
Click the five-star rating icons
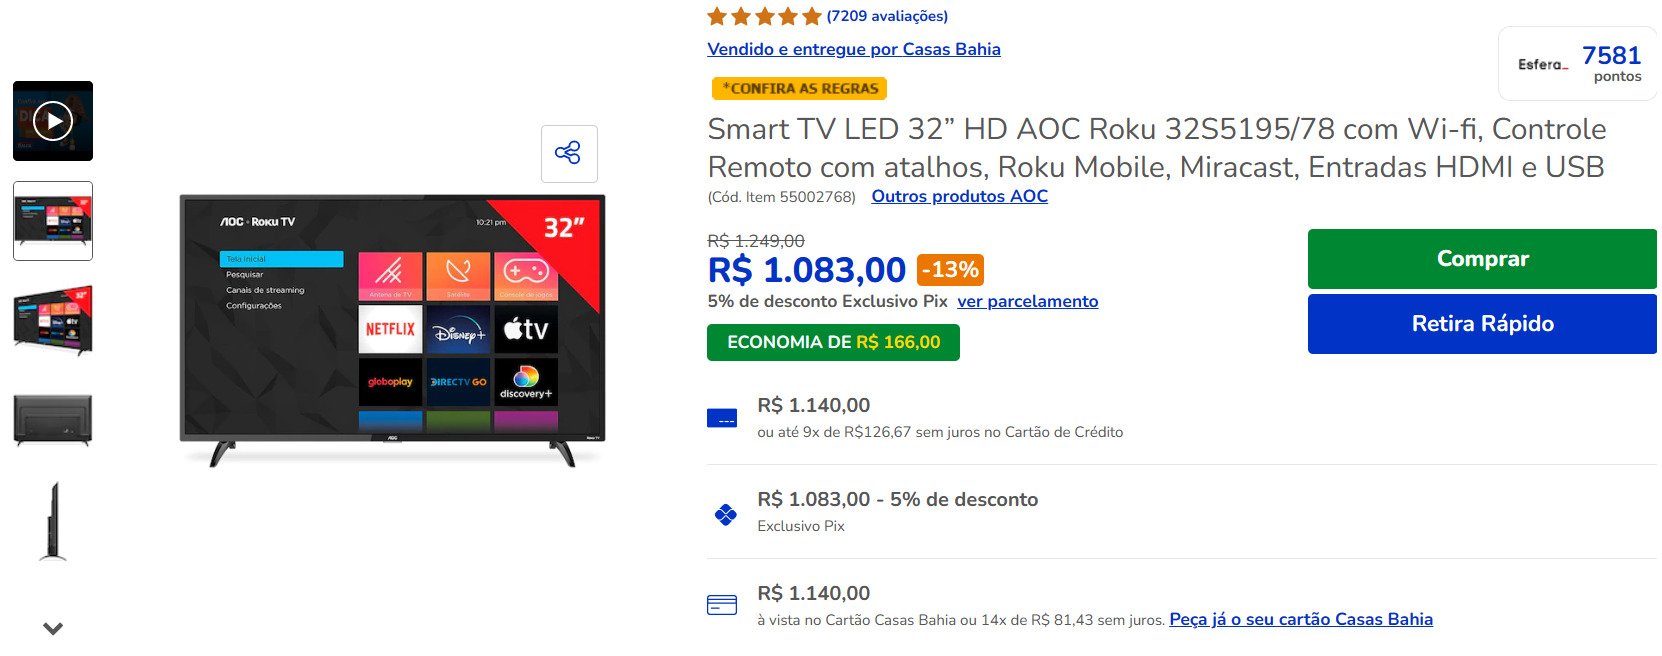pos(764,16)
